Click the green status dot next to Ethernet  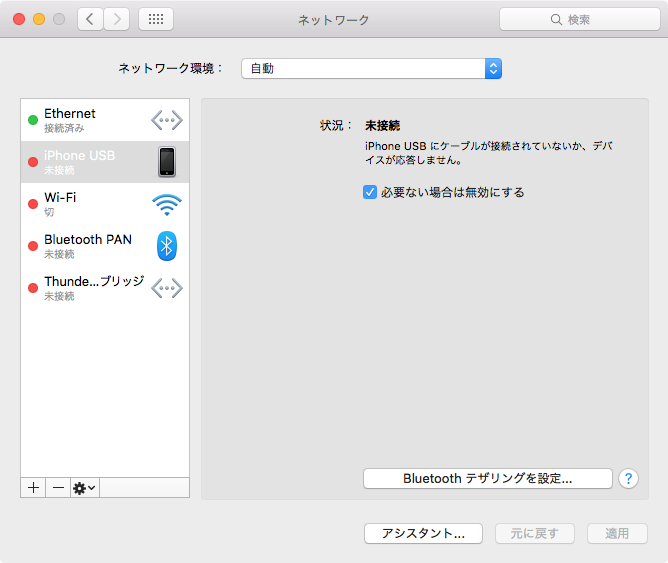[x=33, y=120]
